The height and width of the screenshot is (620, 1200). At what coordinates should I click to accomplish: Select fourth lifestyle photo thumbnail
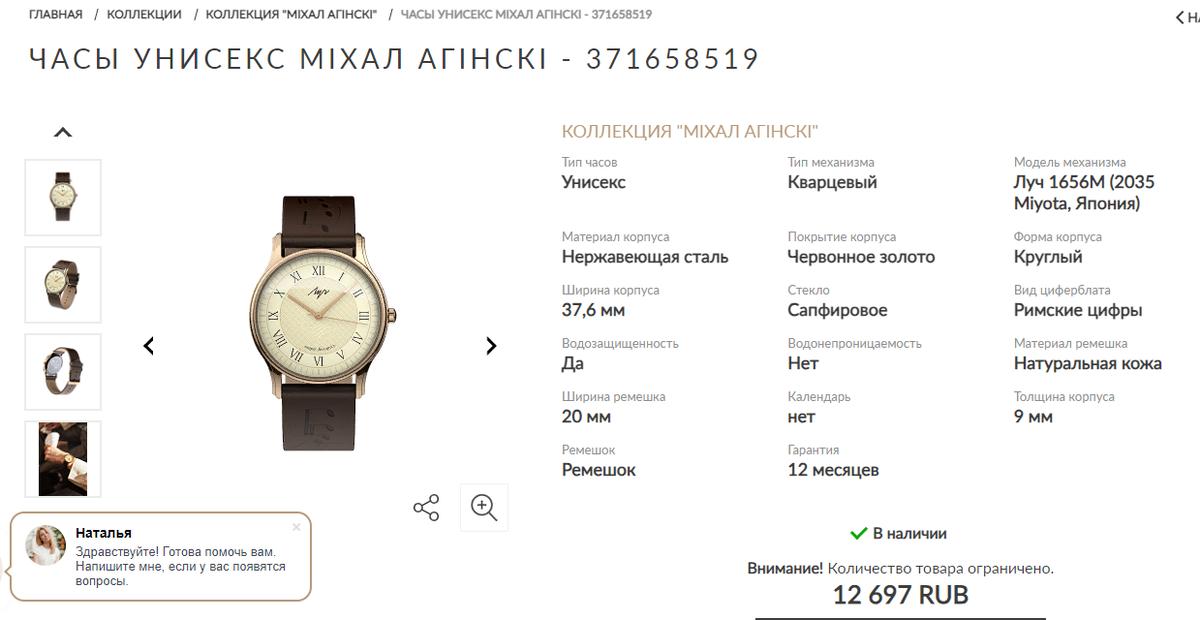(63, 458)
